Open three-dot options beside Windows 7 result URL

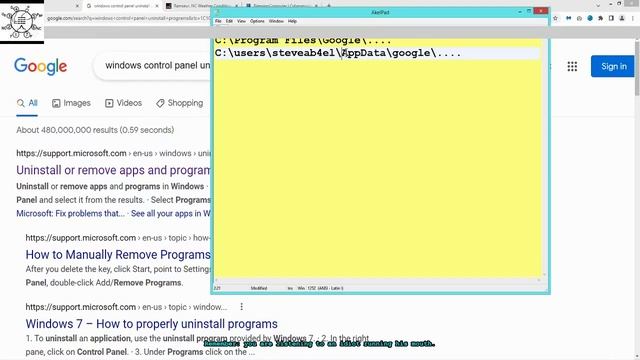pos(242,307)
